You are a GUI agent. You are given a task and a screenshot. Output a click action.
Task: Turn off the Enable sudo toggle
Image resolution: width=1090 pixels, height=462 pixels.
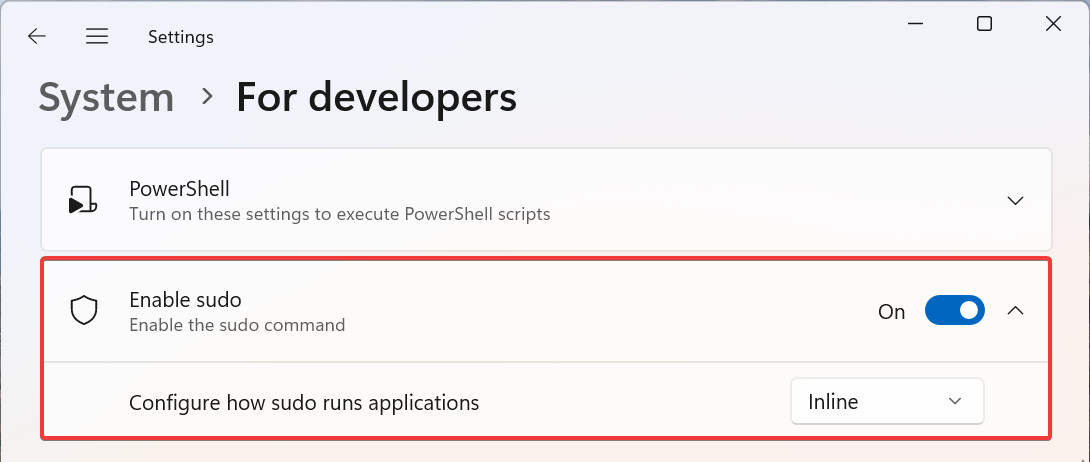click(955, 311)
